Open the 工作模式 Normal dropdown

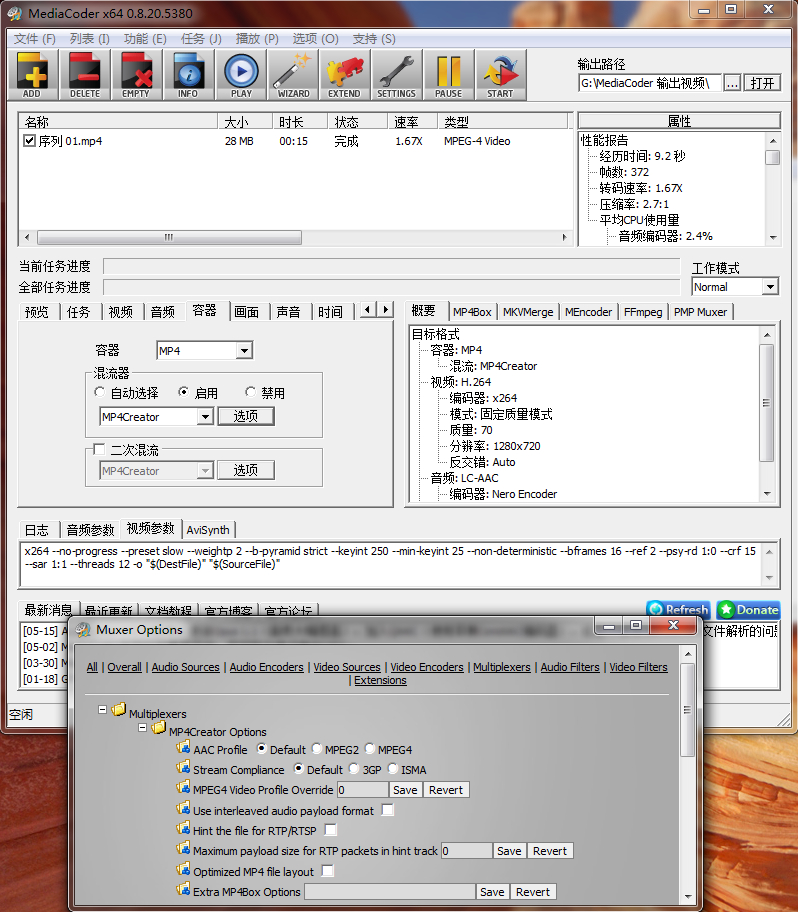click(x=770, y=287)
